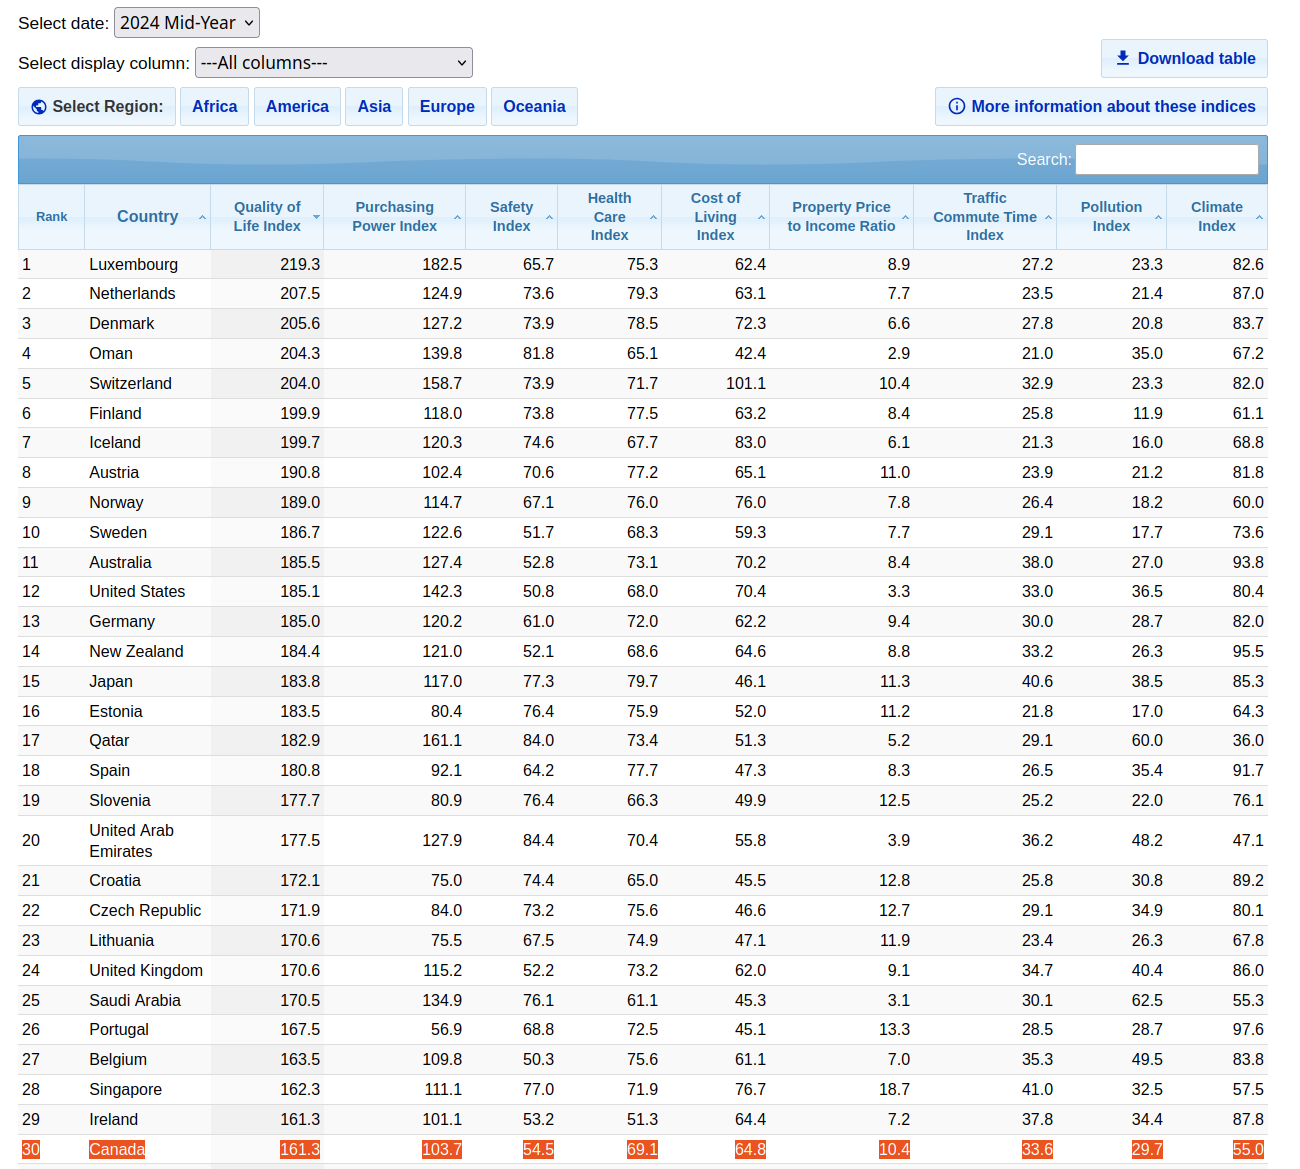Open the Select date dropdown
The image size is (1300, 1169).
pos(187,23)
